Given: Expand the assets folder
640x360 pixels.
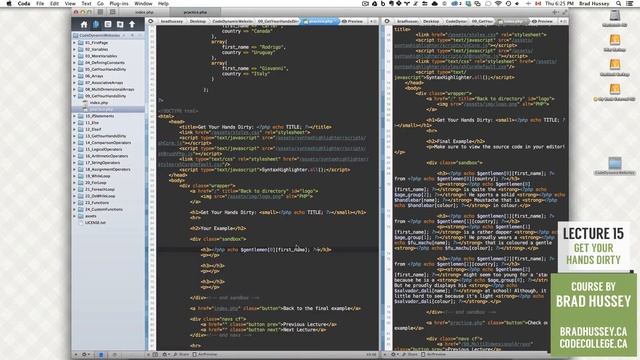Looking at the screenshot, I should click(x=75, y=216).
